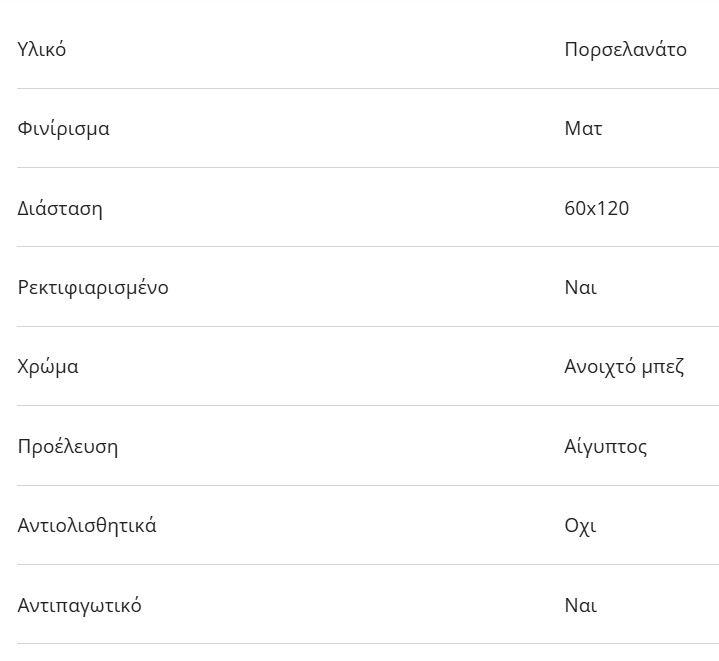Select the Οχι value for Αντιολισθητικά
This screenshot has height=661, width=719.
click(x=580, y=525)
